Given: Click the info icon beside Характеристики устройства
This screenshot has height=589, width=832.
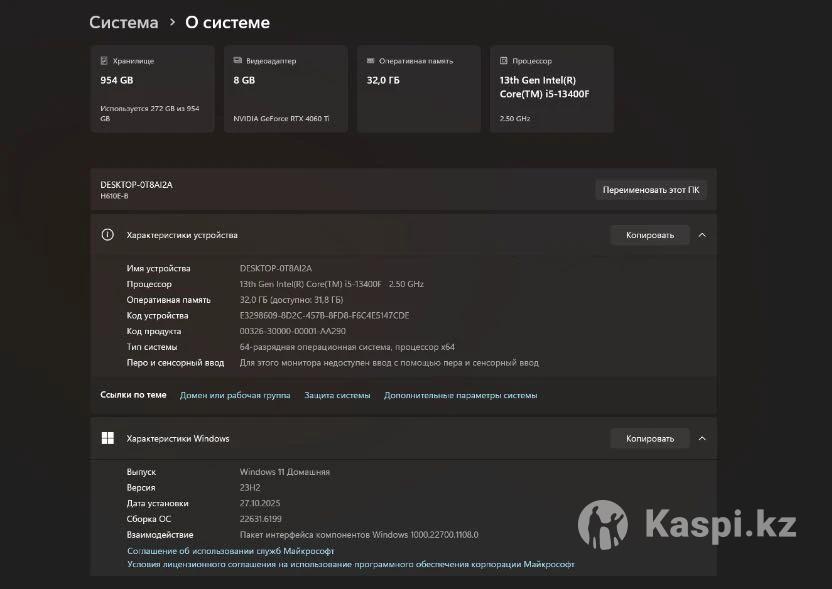Looking at the screenshot, I should click(x=107, y=235).
